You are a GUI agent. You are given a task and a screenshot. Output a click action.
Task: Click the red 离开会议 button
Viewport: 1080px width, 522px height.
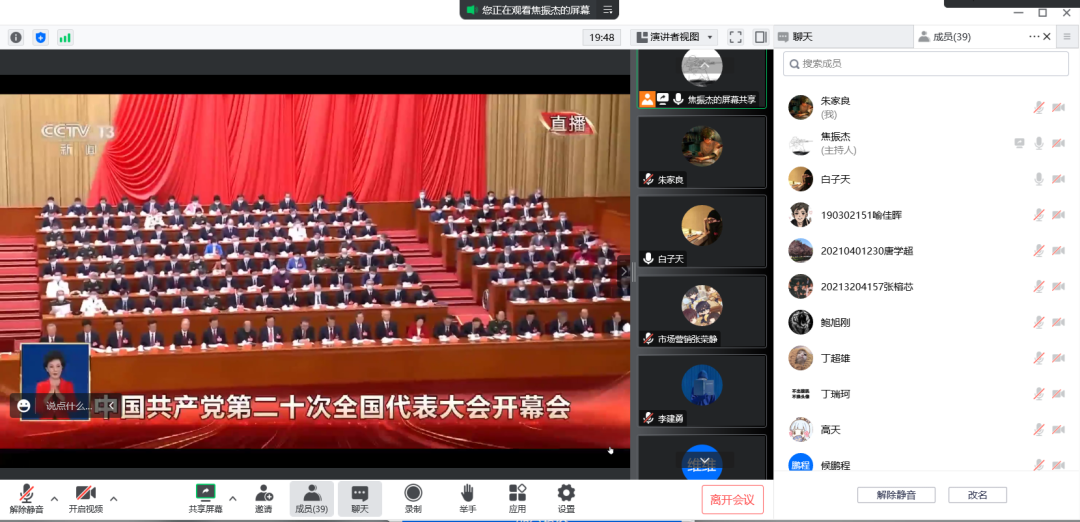[x=732, y=499]
